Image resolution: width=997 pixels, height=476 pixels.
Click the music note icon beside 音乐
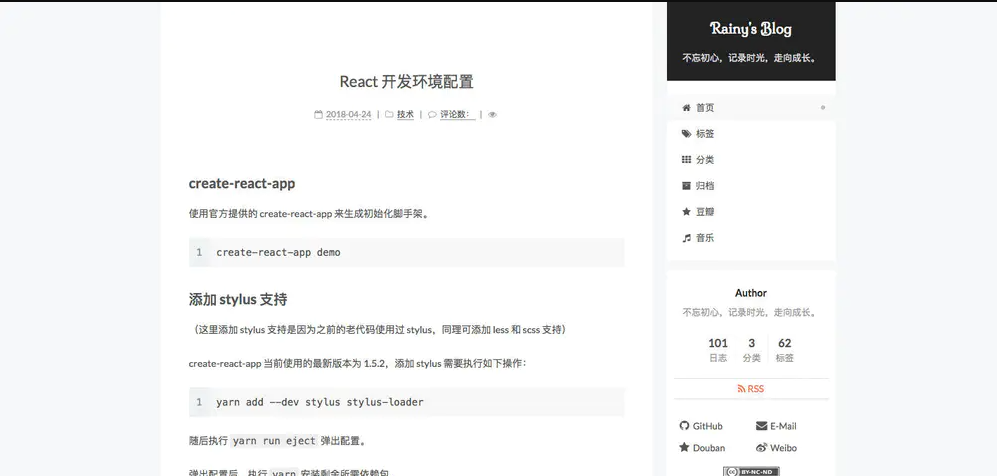pos(686,238)
